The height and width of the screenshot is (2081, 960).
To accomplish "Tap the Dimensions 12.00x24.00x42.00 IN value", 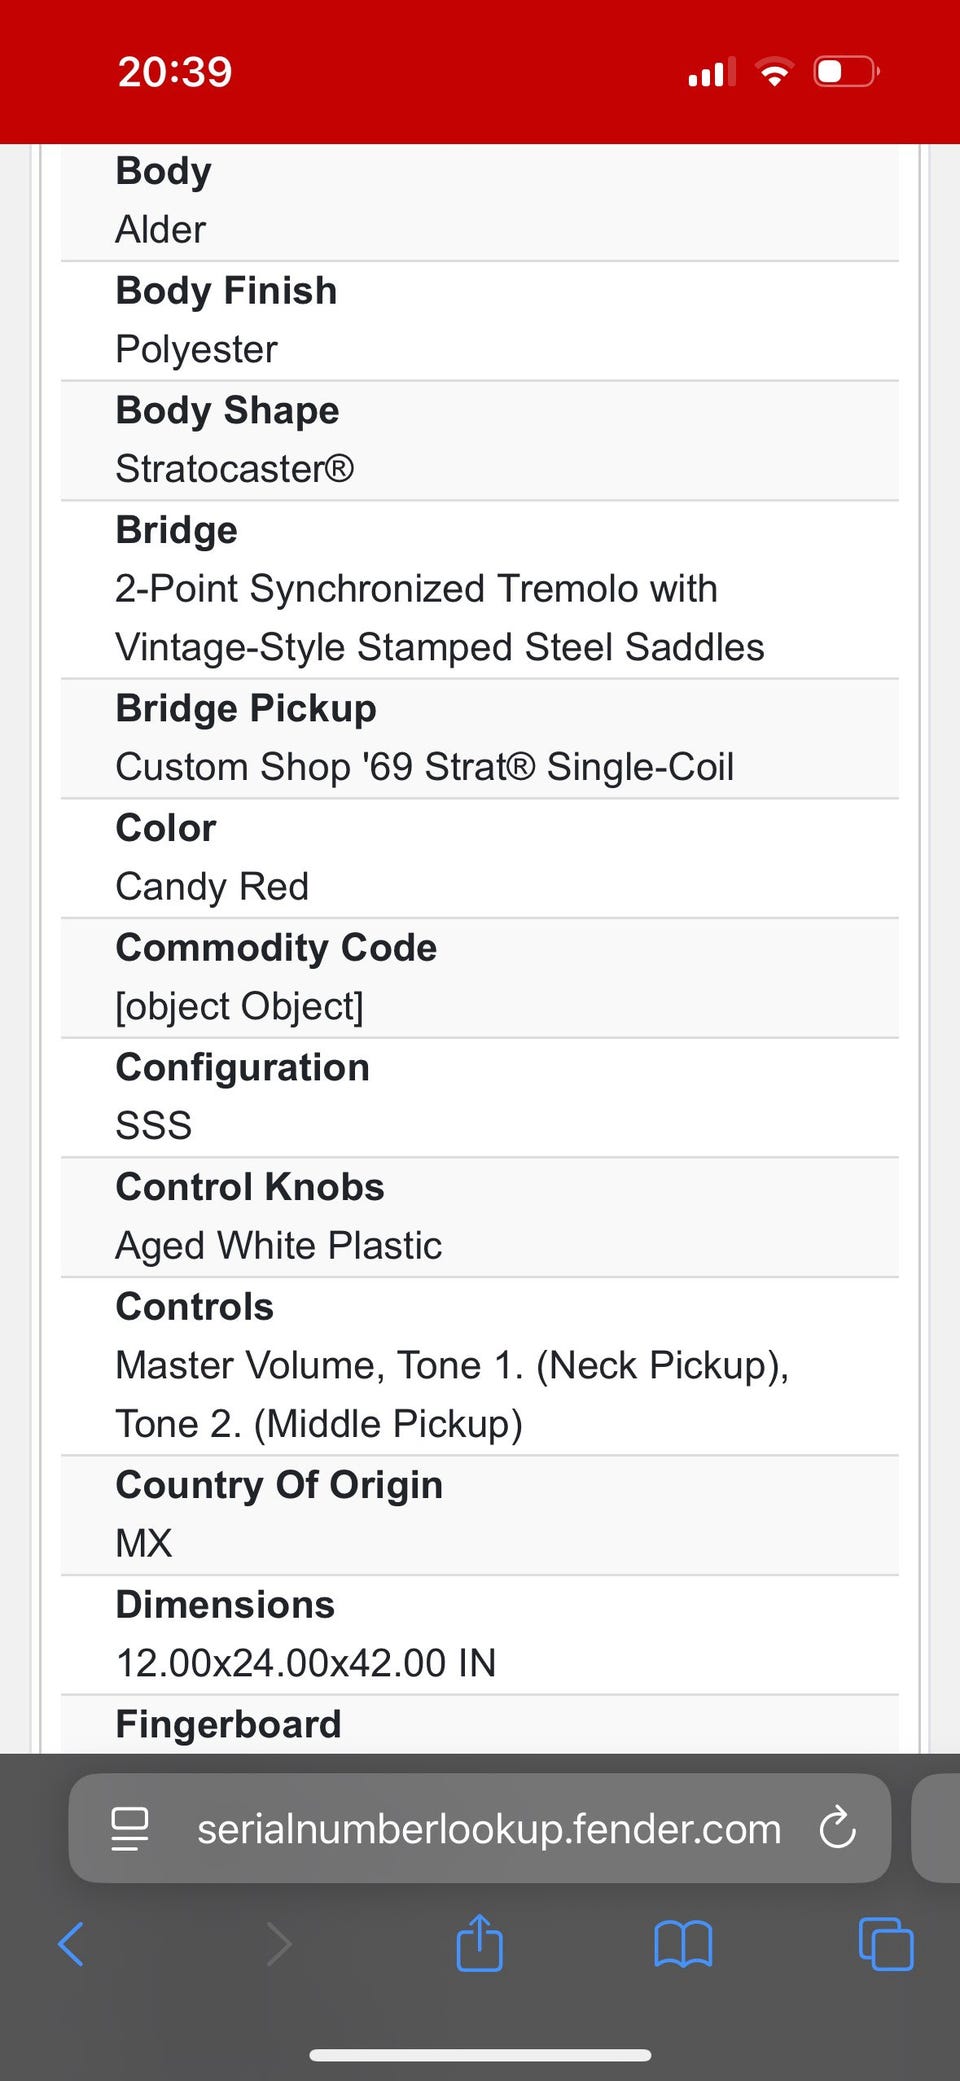I will click(x=306, y=1663).
